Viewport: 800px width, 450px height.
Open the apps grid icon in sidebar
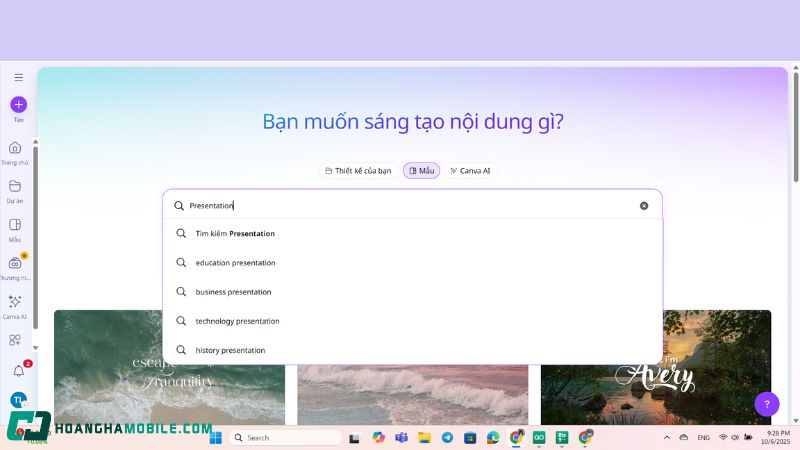coord(15,340)
